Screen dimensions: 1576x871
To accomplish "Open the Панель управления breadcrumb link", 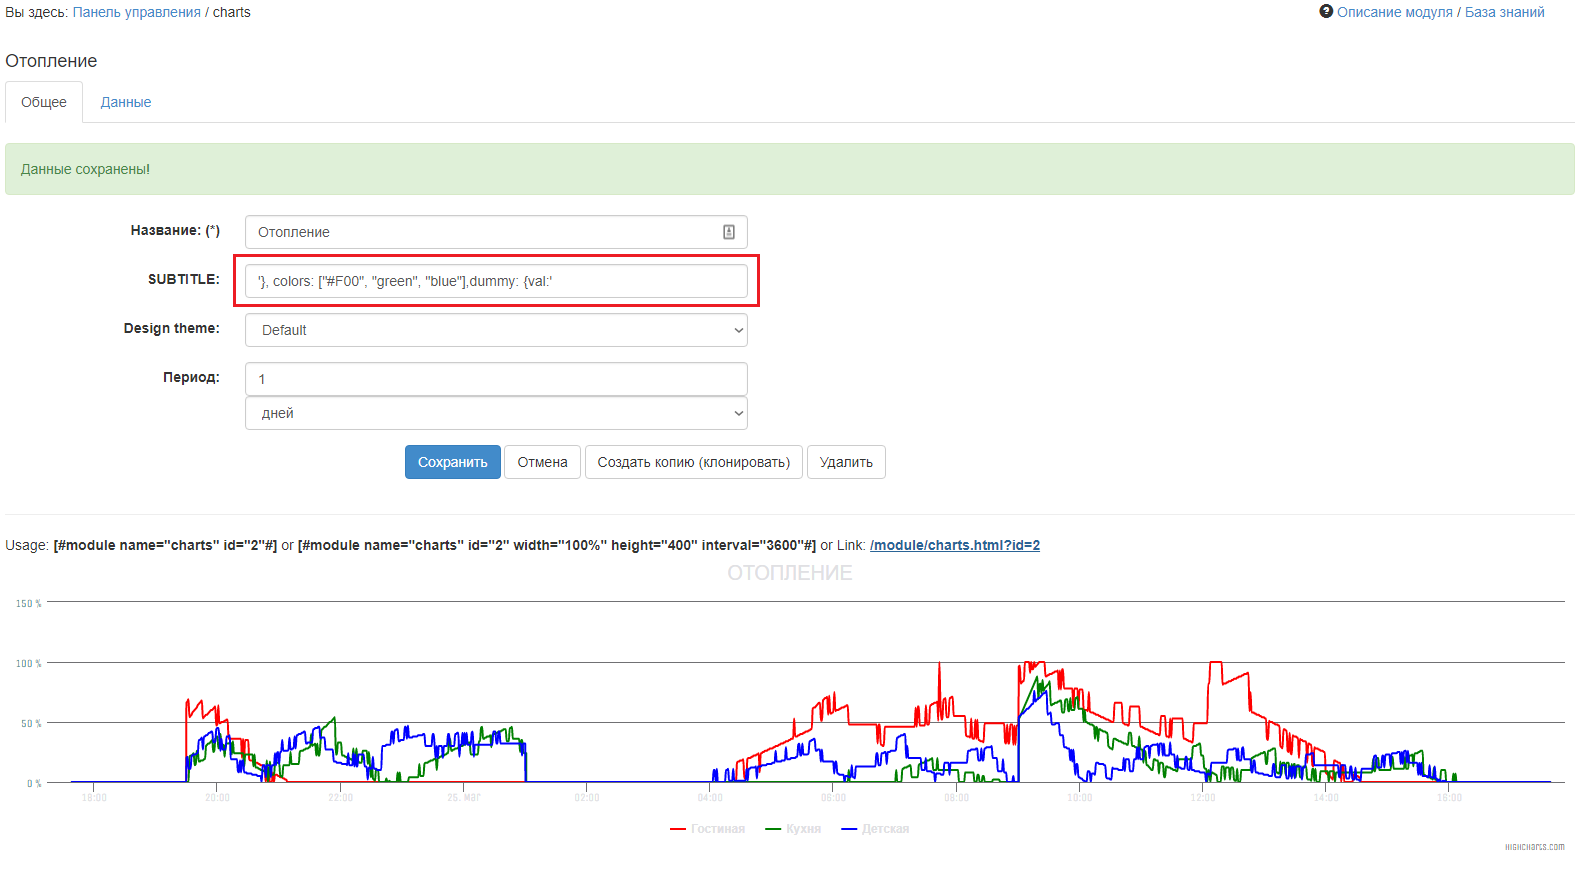I will 137,12.
